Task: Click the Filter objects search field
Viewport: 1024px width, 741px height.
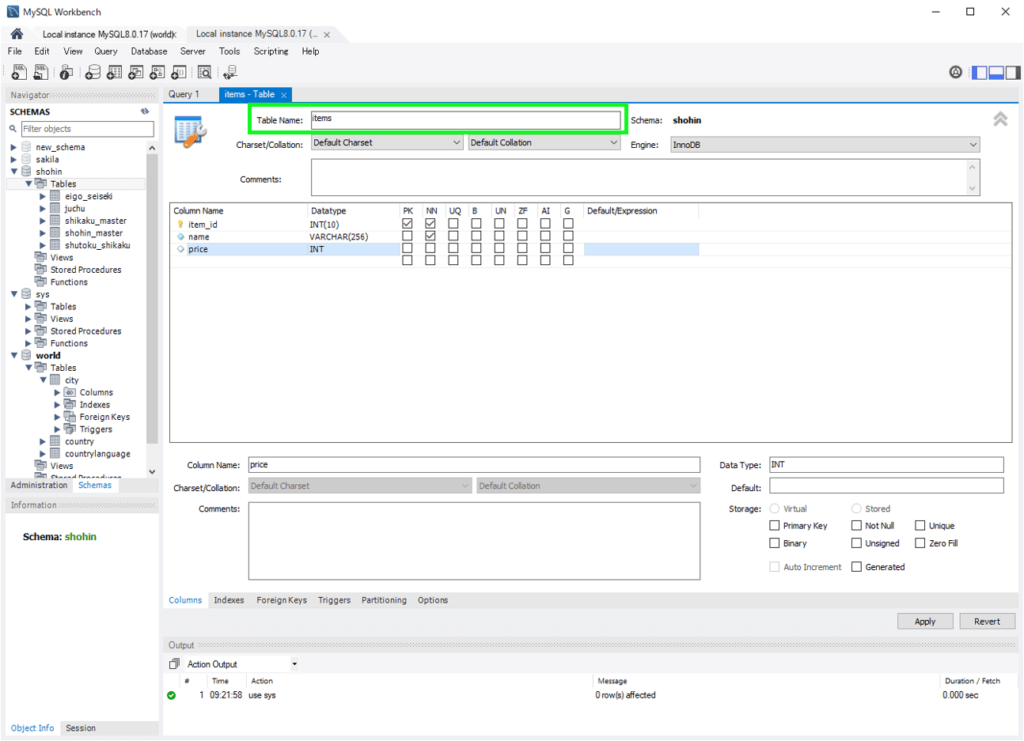Action: pos(87,129)
